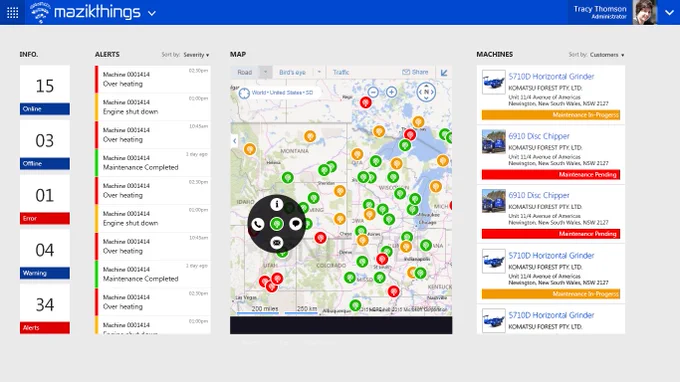The height and width of the screenshot is (382, 680).
Task: Click the chat bubble icon in radial menu
Action: 296,224
